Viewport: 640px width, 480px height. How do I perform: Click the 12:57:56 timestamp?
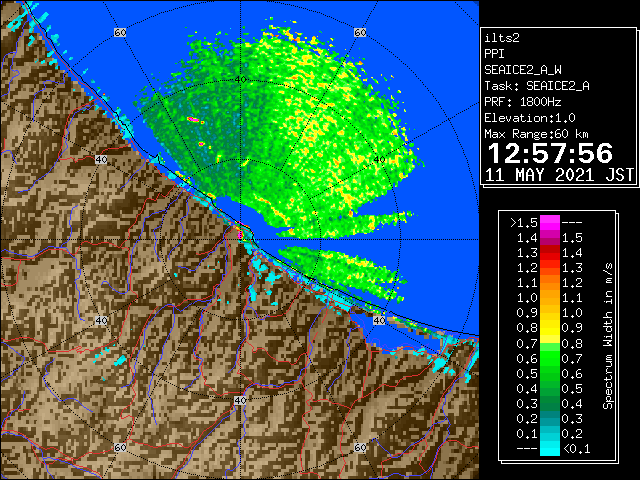pos(550,153)
